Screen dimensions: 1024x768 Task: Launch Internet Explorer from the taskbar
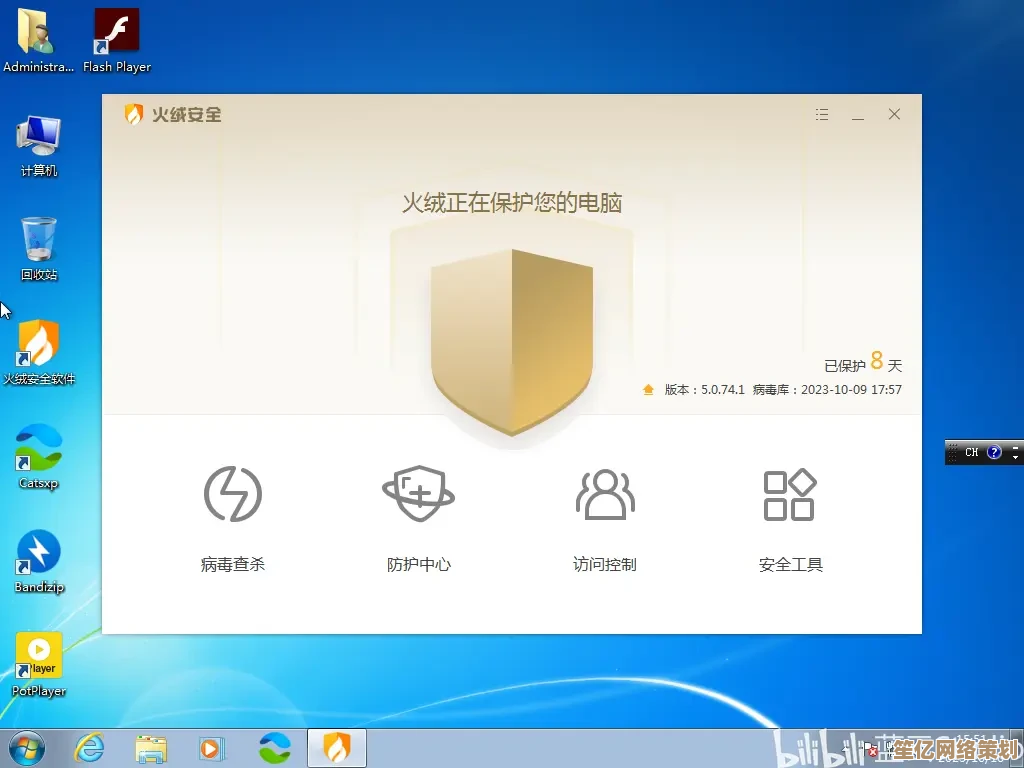click(89, 747)
